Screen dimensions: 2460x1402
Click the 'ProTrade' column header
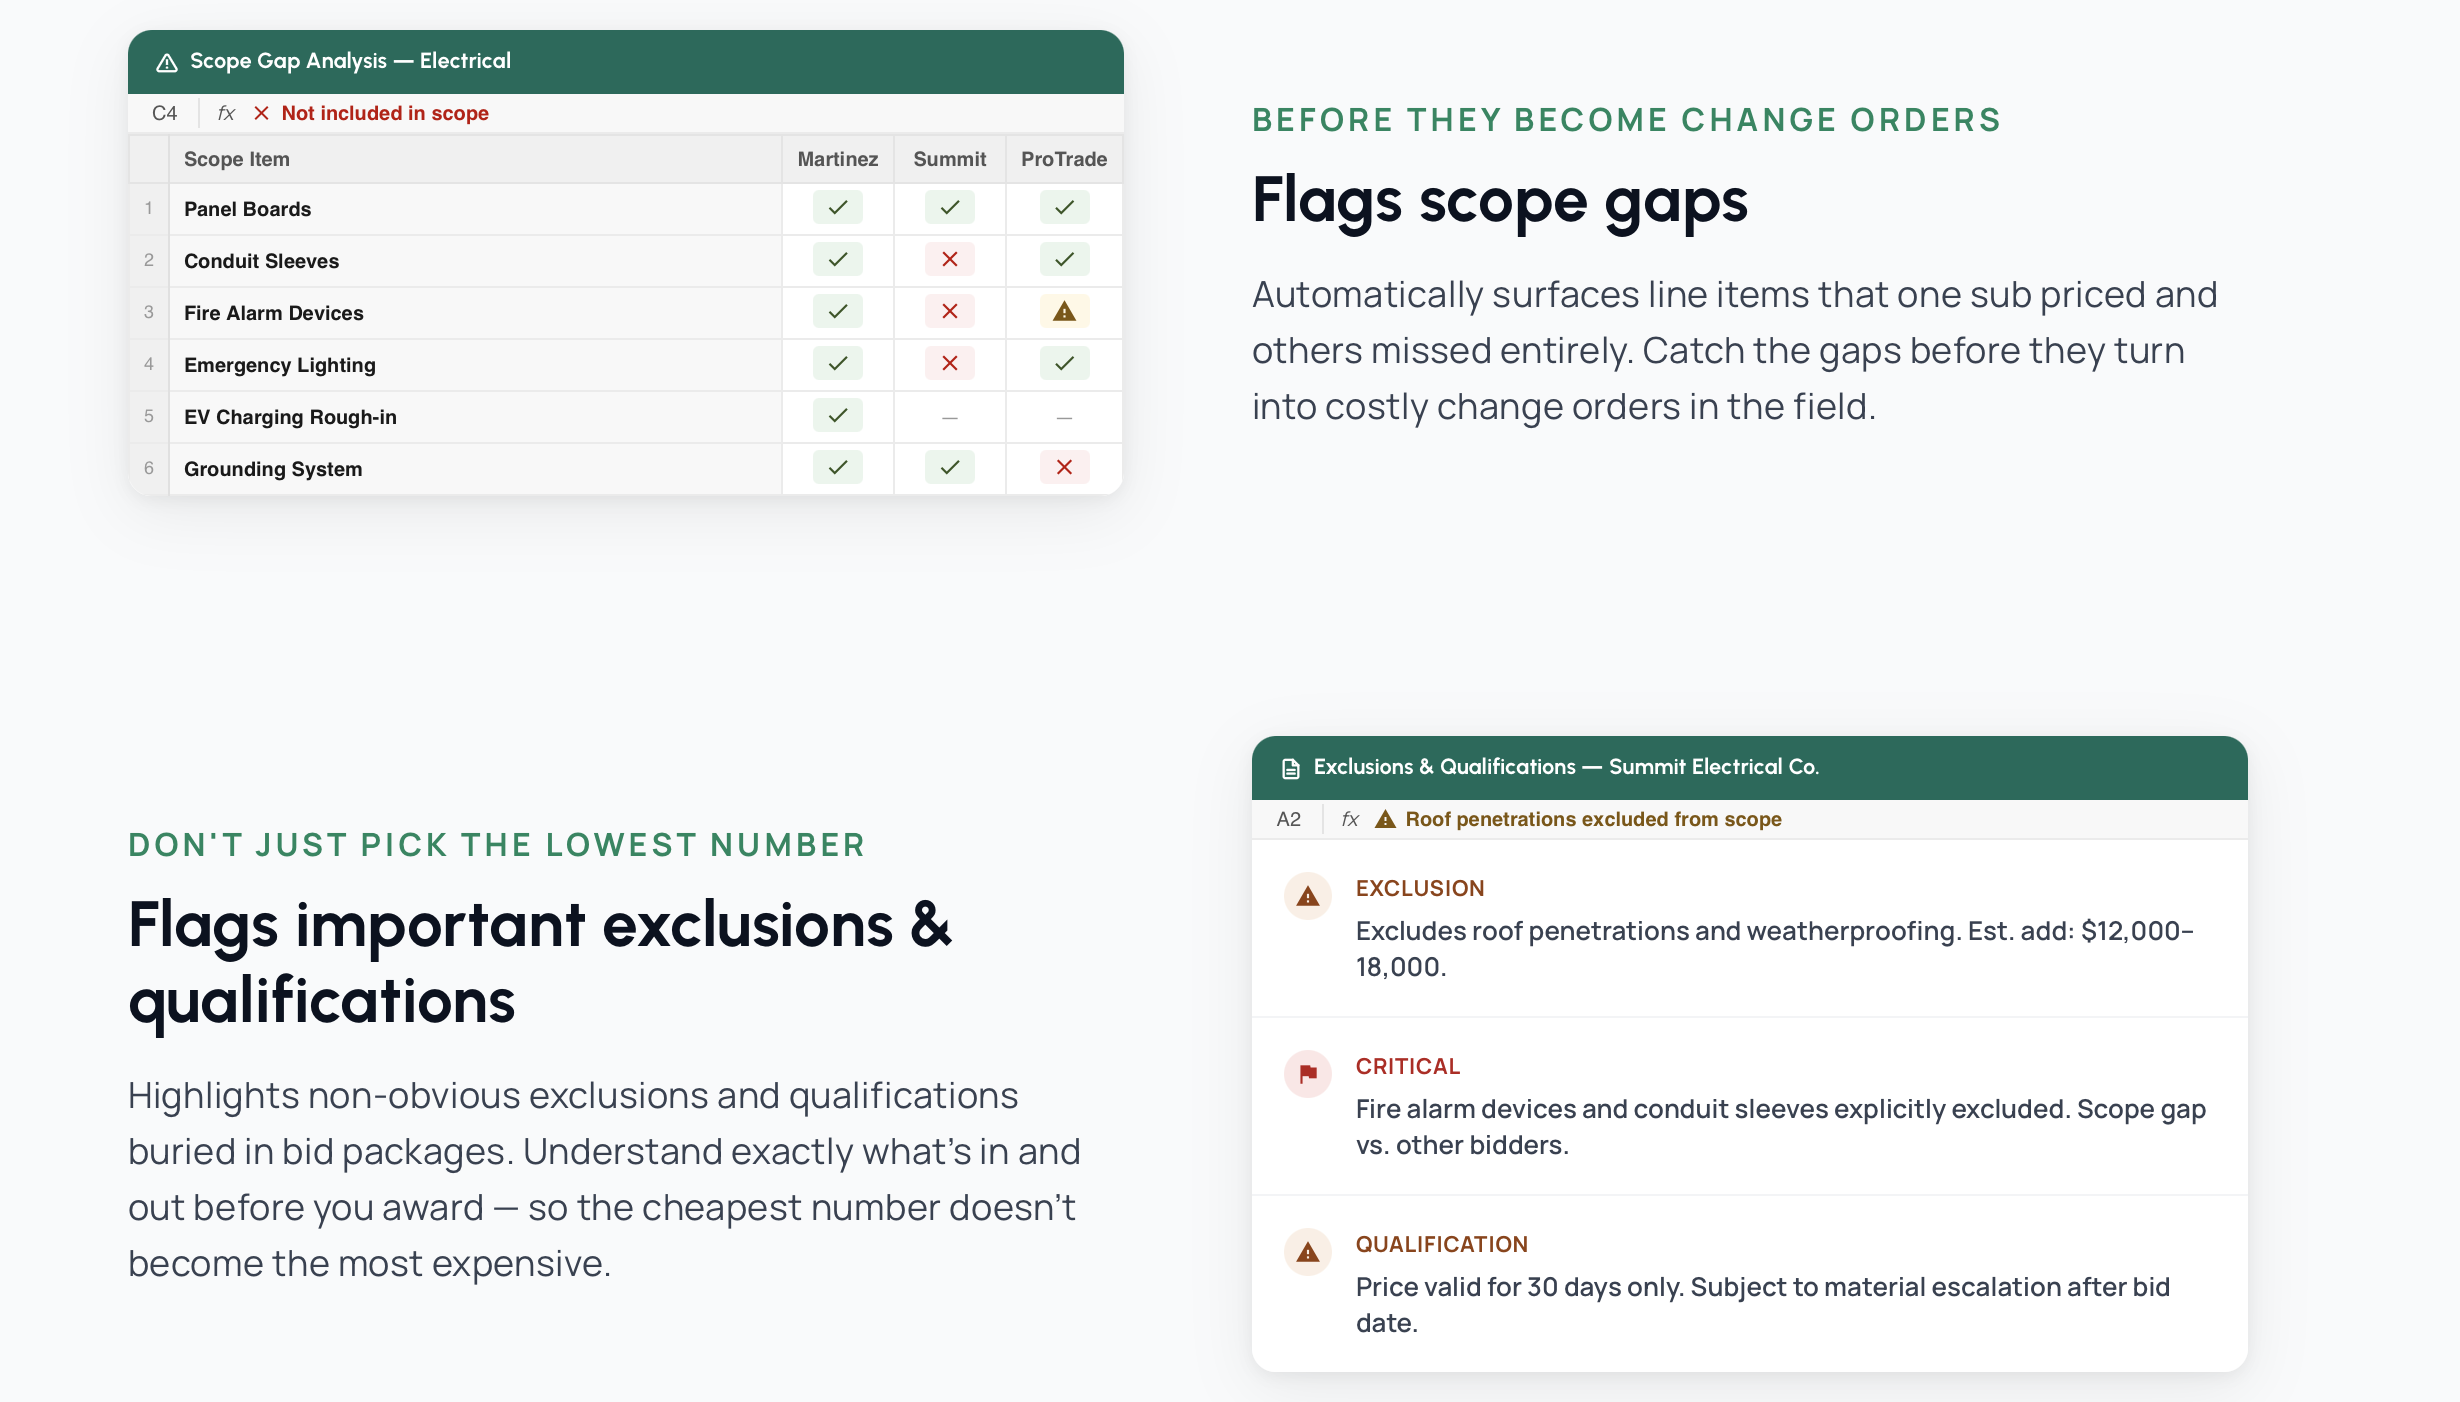pos(1064,159)
